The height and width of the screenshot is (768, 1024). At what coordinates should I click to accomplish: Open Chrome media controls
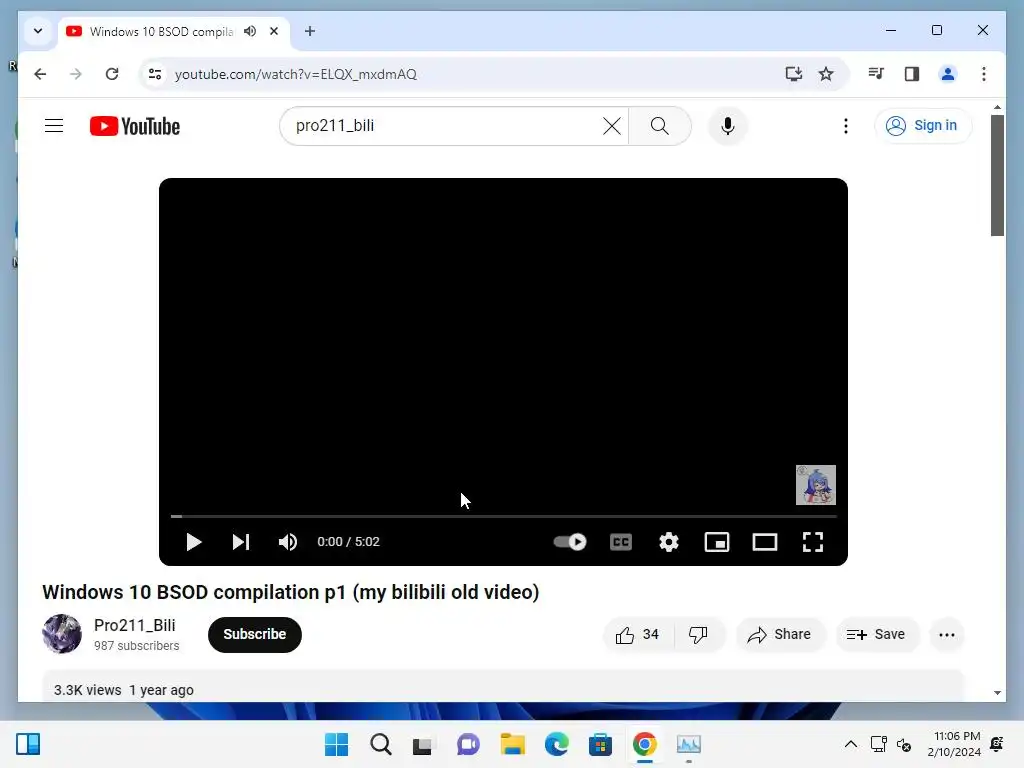pos(876,74)
